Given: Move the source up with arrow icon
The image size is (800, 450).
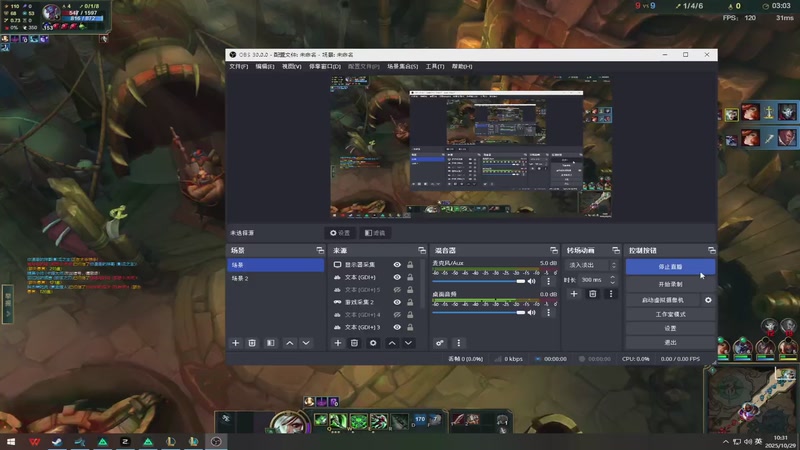Looking at the screenshot, I should click(392, 343).
